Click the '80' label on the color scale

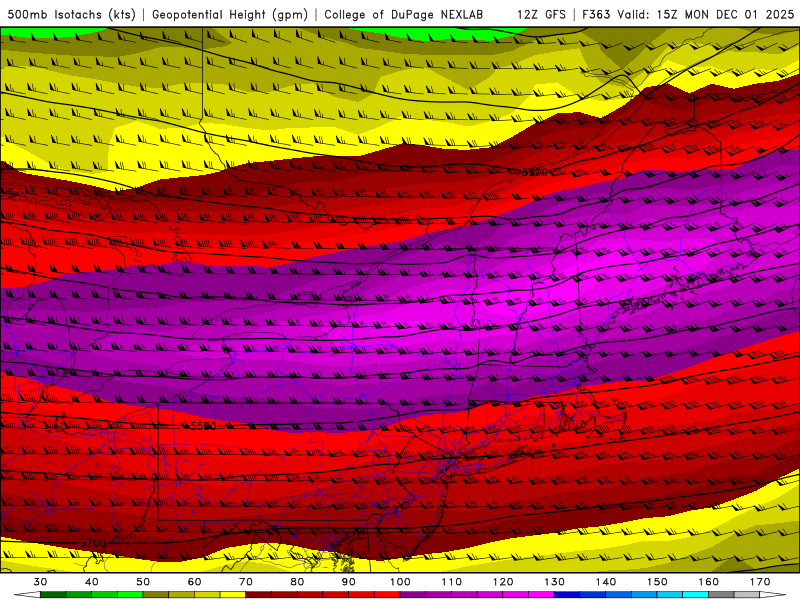point(297,582)
